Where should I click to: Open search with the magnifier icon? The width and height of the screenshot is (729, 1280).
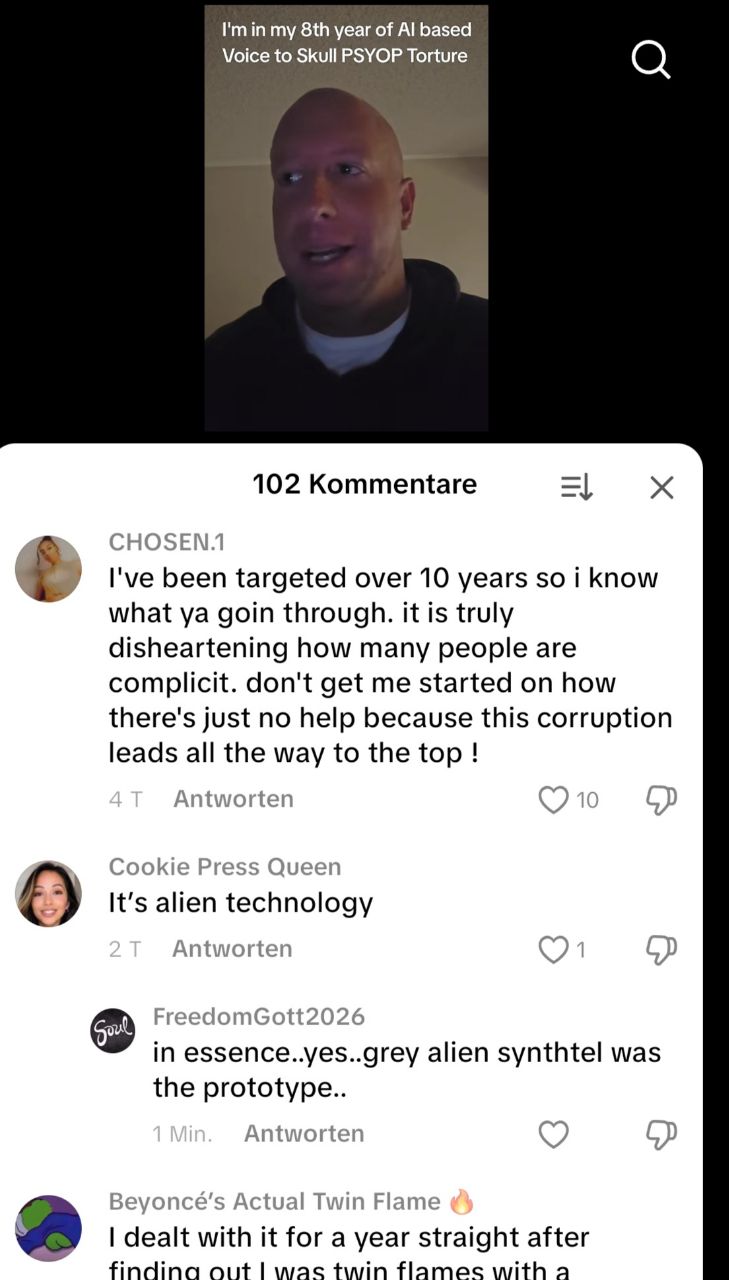point(651,60)
